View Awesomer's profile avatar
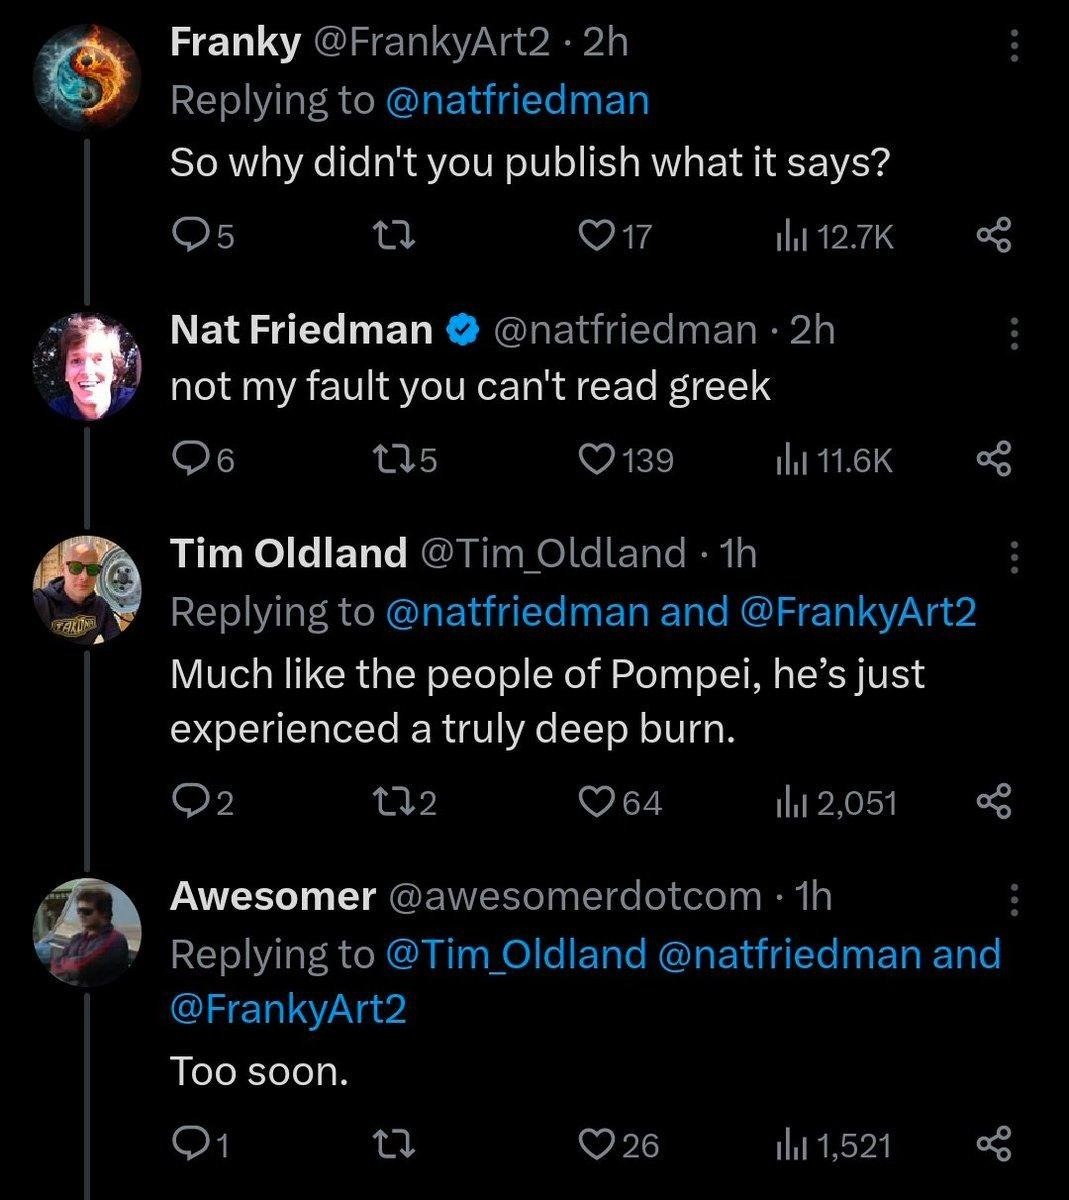 tap(88, 934)
